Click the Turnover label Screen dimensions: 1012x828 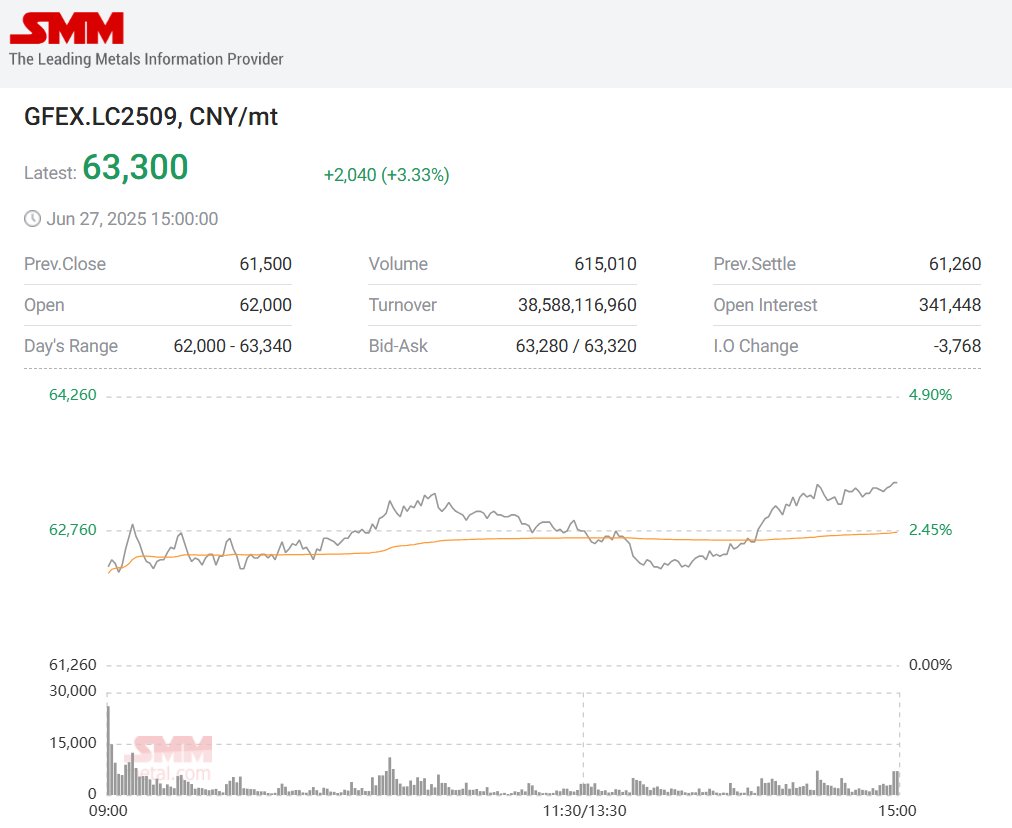[403, 305]
